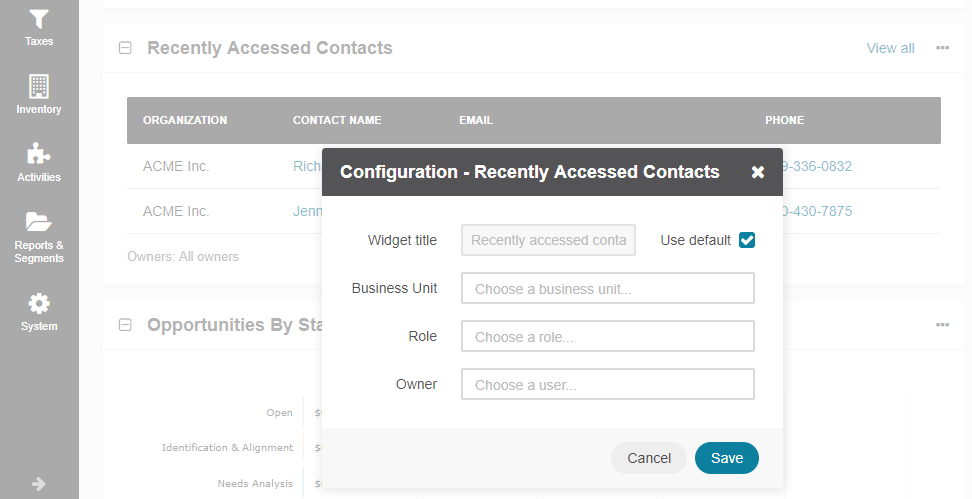Cancel the configuration dialog
Image resolution: width=972 pixels, height=499 pixels.
pyautogui.click(x=649, y=458)
